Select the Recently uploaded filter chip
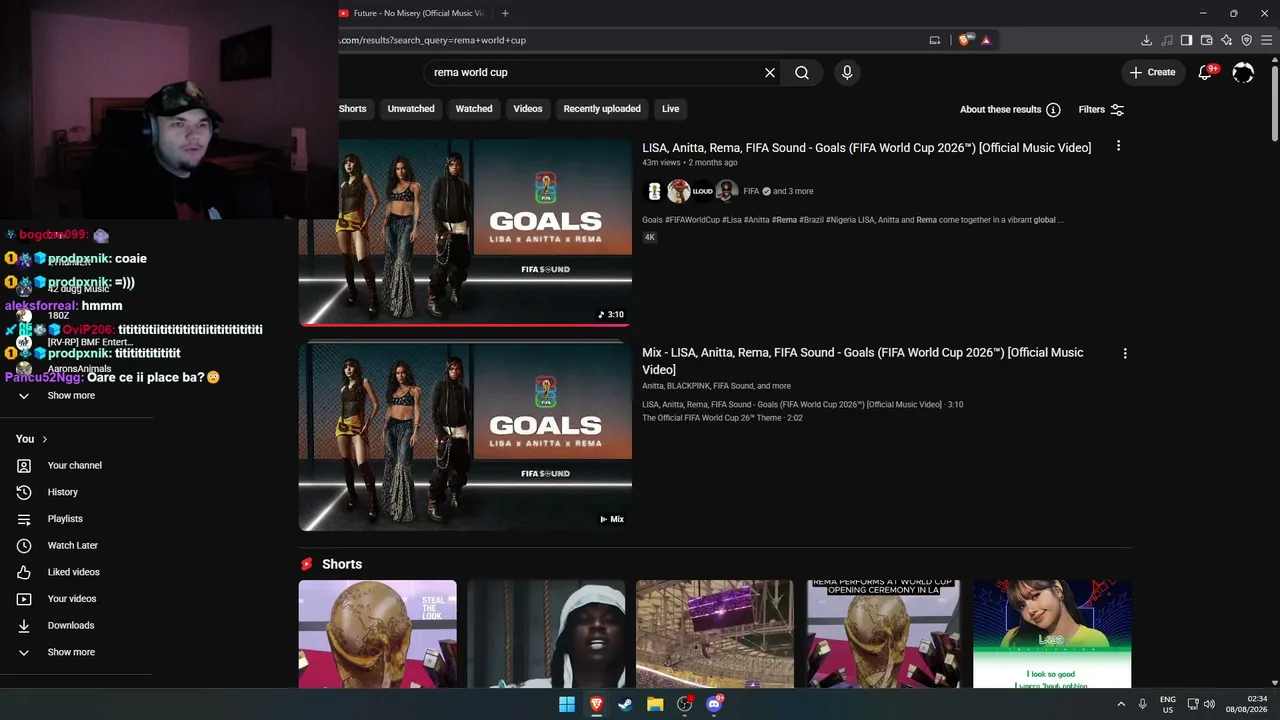This screenshot has width=1280, height=720. [x=602, y=109]
